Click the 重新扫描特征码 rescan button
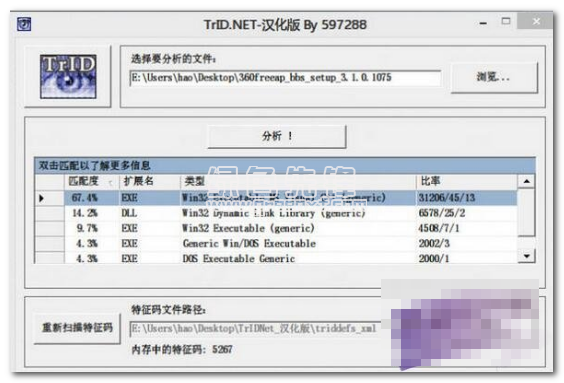Screen dimensions: 564x383 [77, 328]
